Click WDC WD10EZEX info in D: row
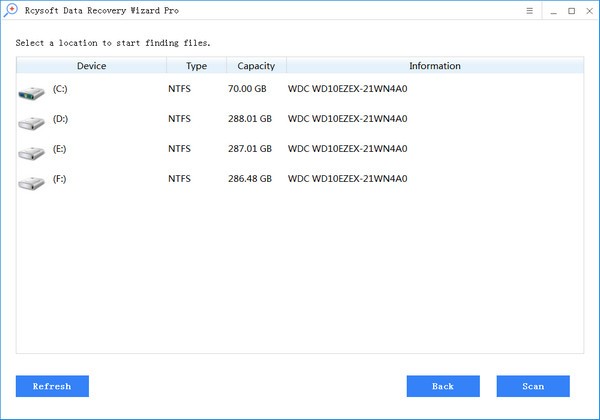 click(x=347, y=119)
